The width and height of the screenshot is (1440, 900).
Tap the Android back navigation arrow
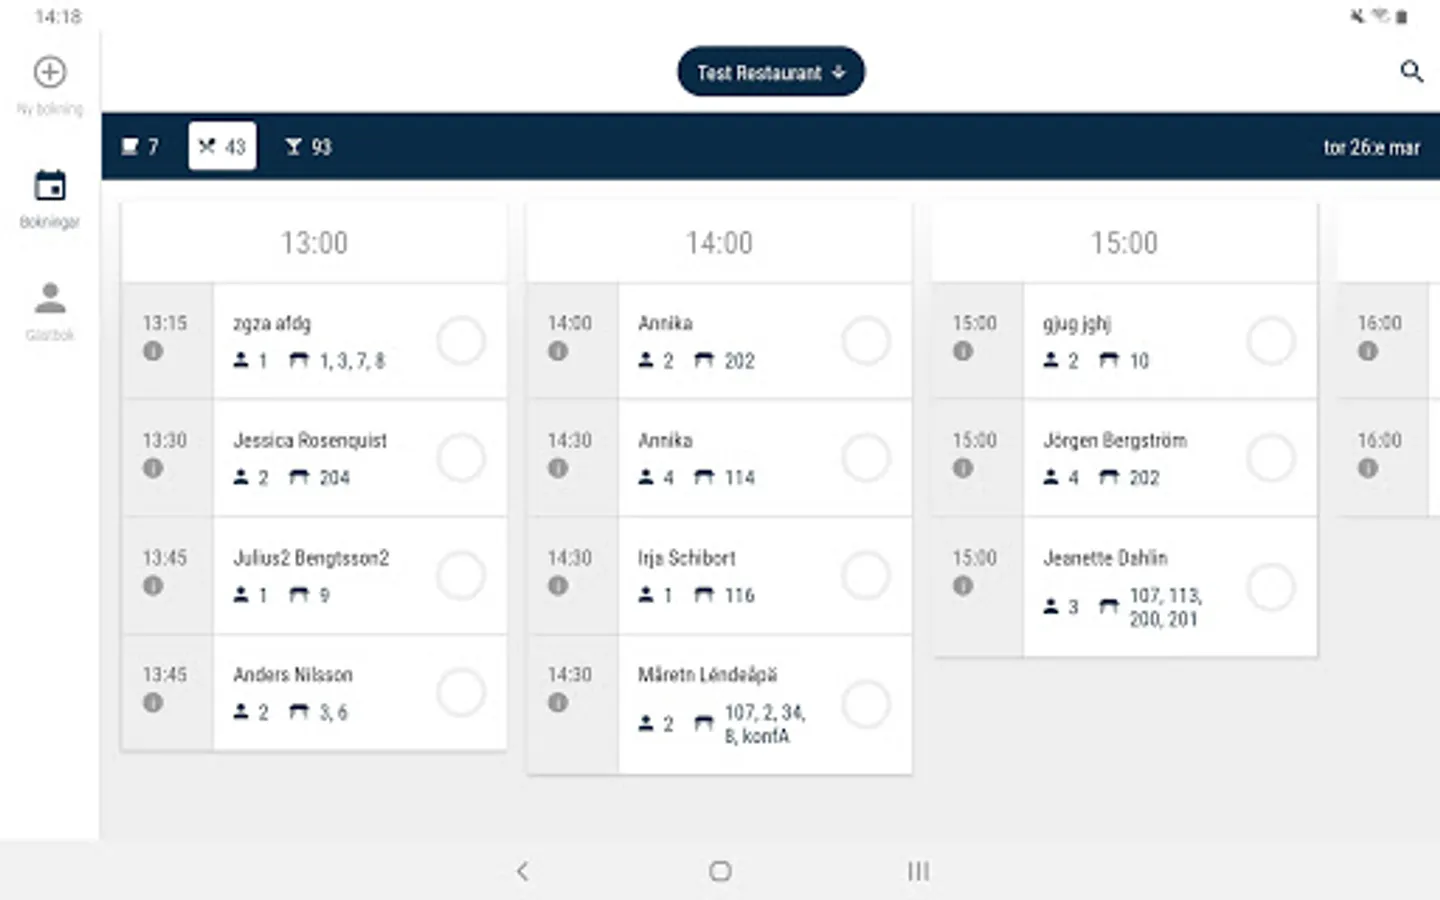tap(522, 871)
